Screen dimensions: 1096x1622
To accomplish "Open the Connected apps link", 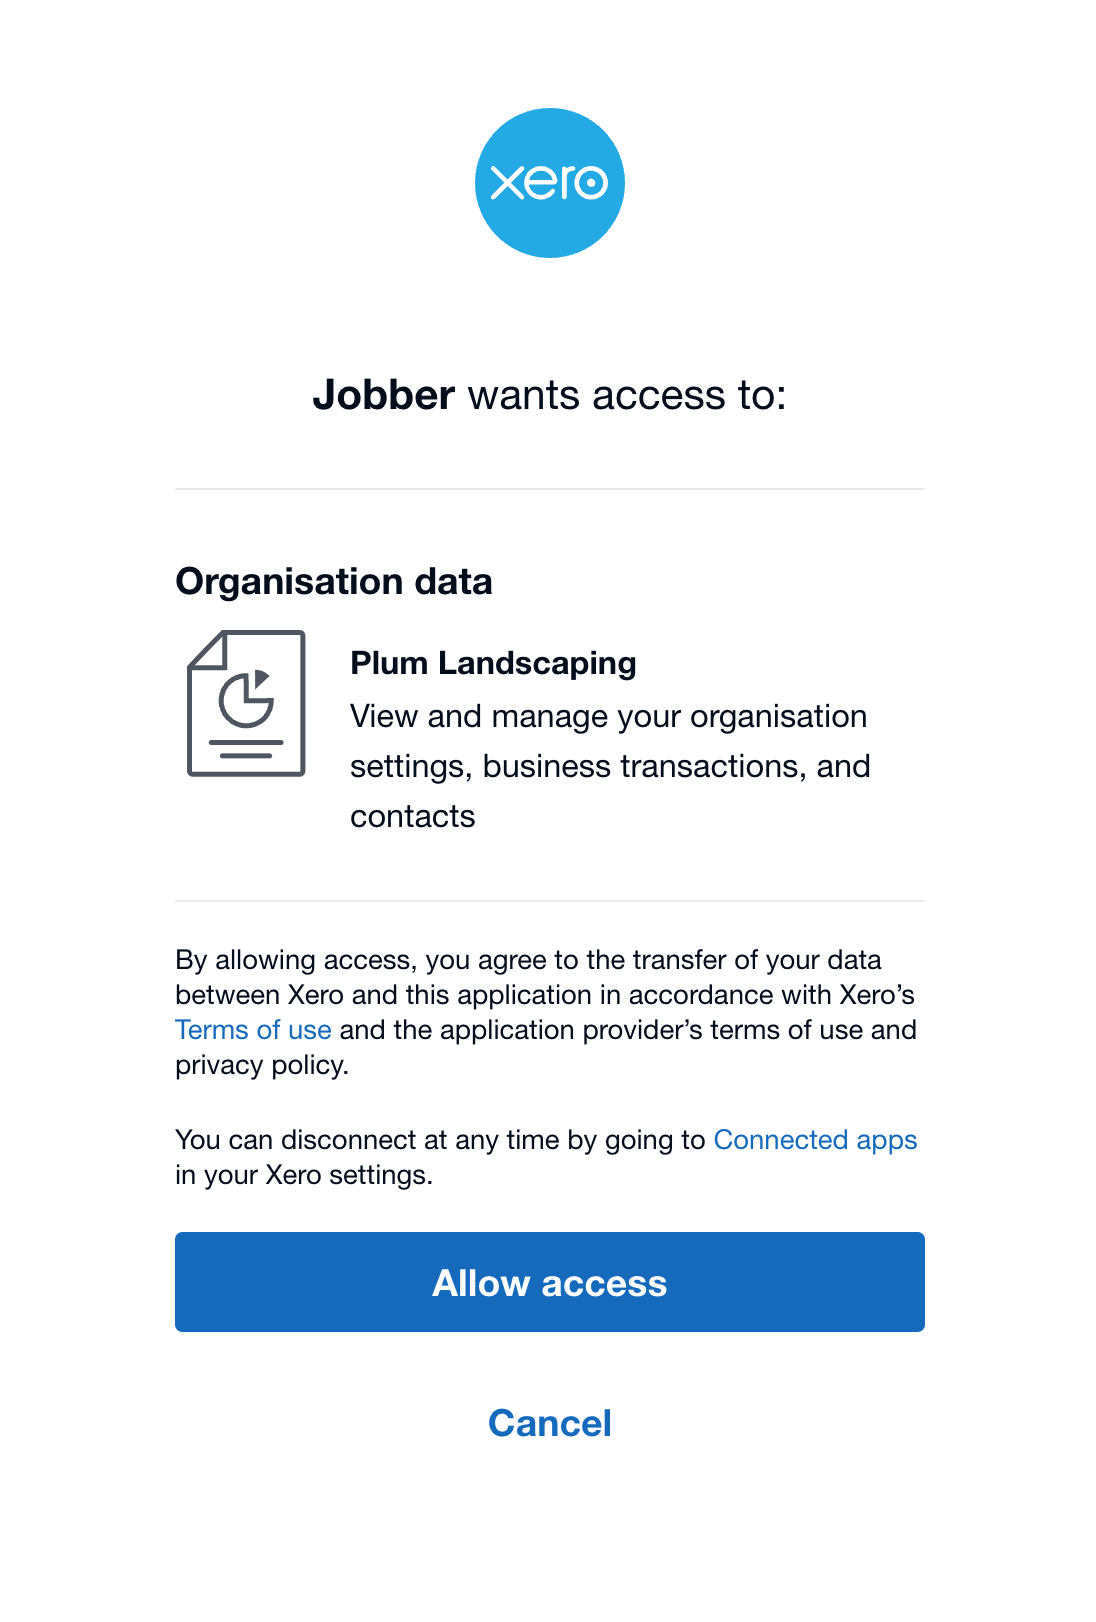I will (x=815, y=1140).
